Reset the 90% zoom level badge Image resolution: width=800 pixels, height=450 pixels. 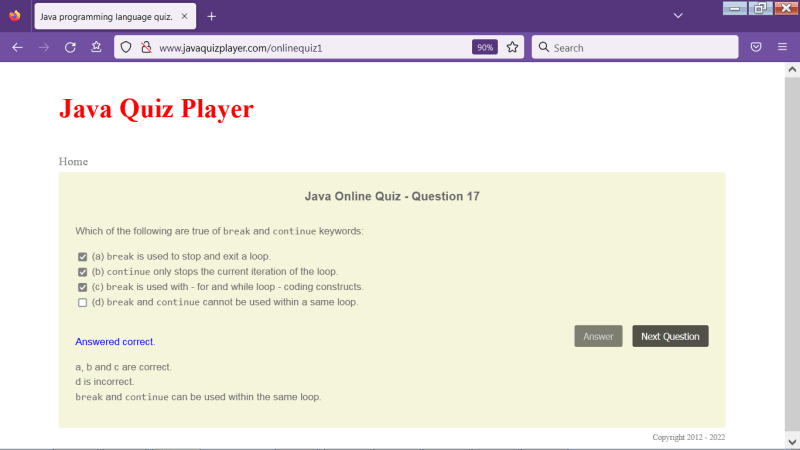pyautogui.click(x=485, y=47)
